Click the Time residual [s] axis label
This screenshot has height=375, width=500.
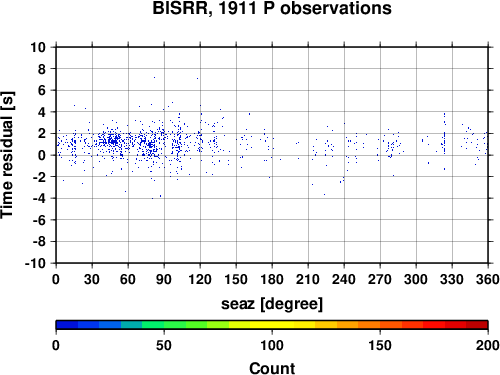pyautogui.click(x=8, y=155)
